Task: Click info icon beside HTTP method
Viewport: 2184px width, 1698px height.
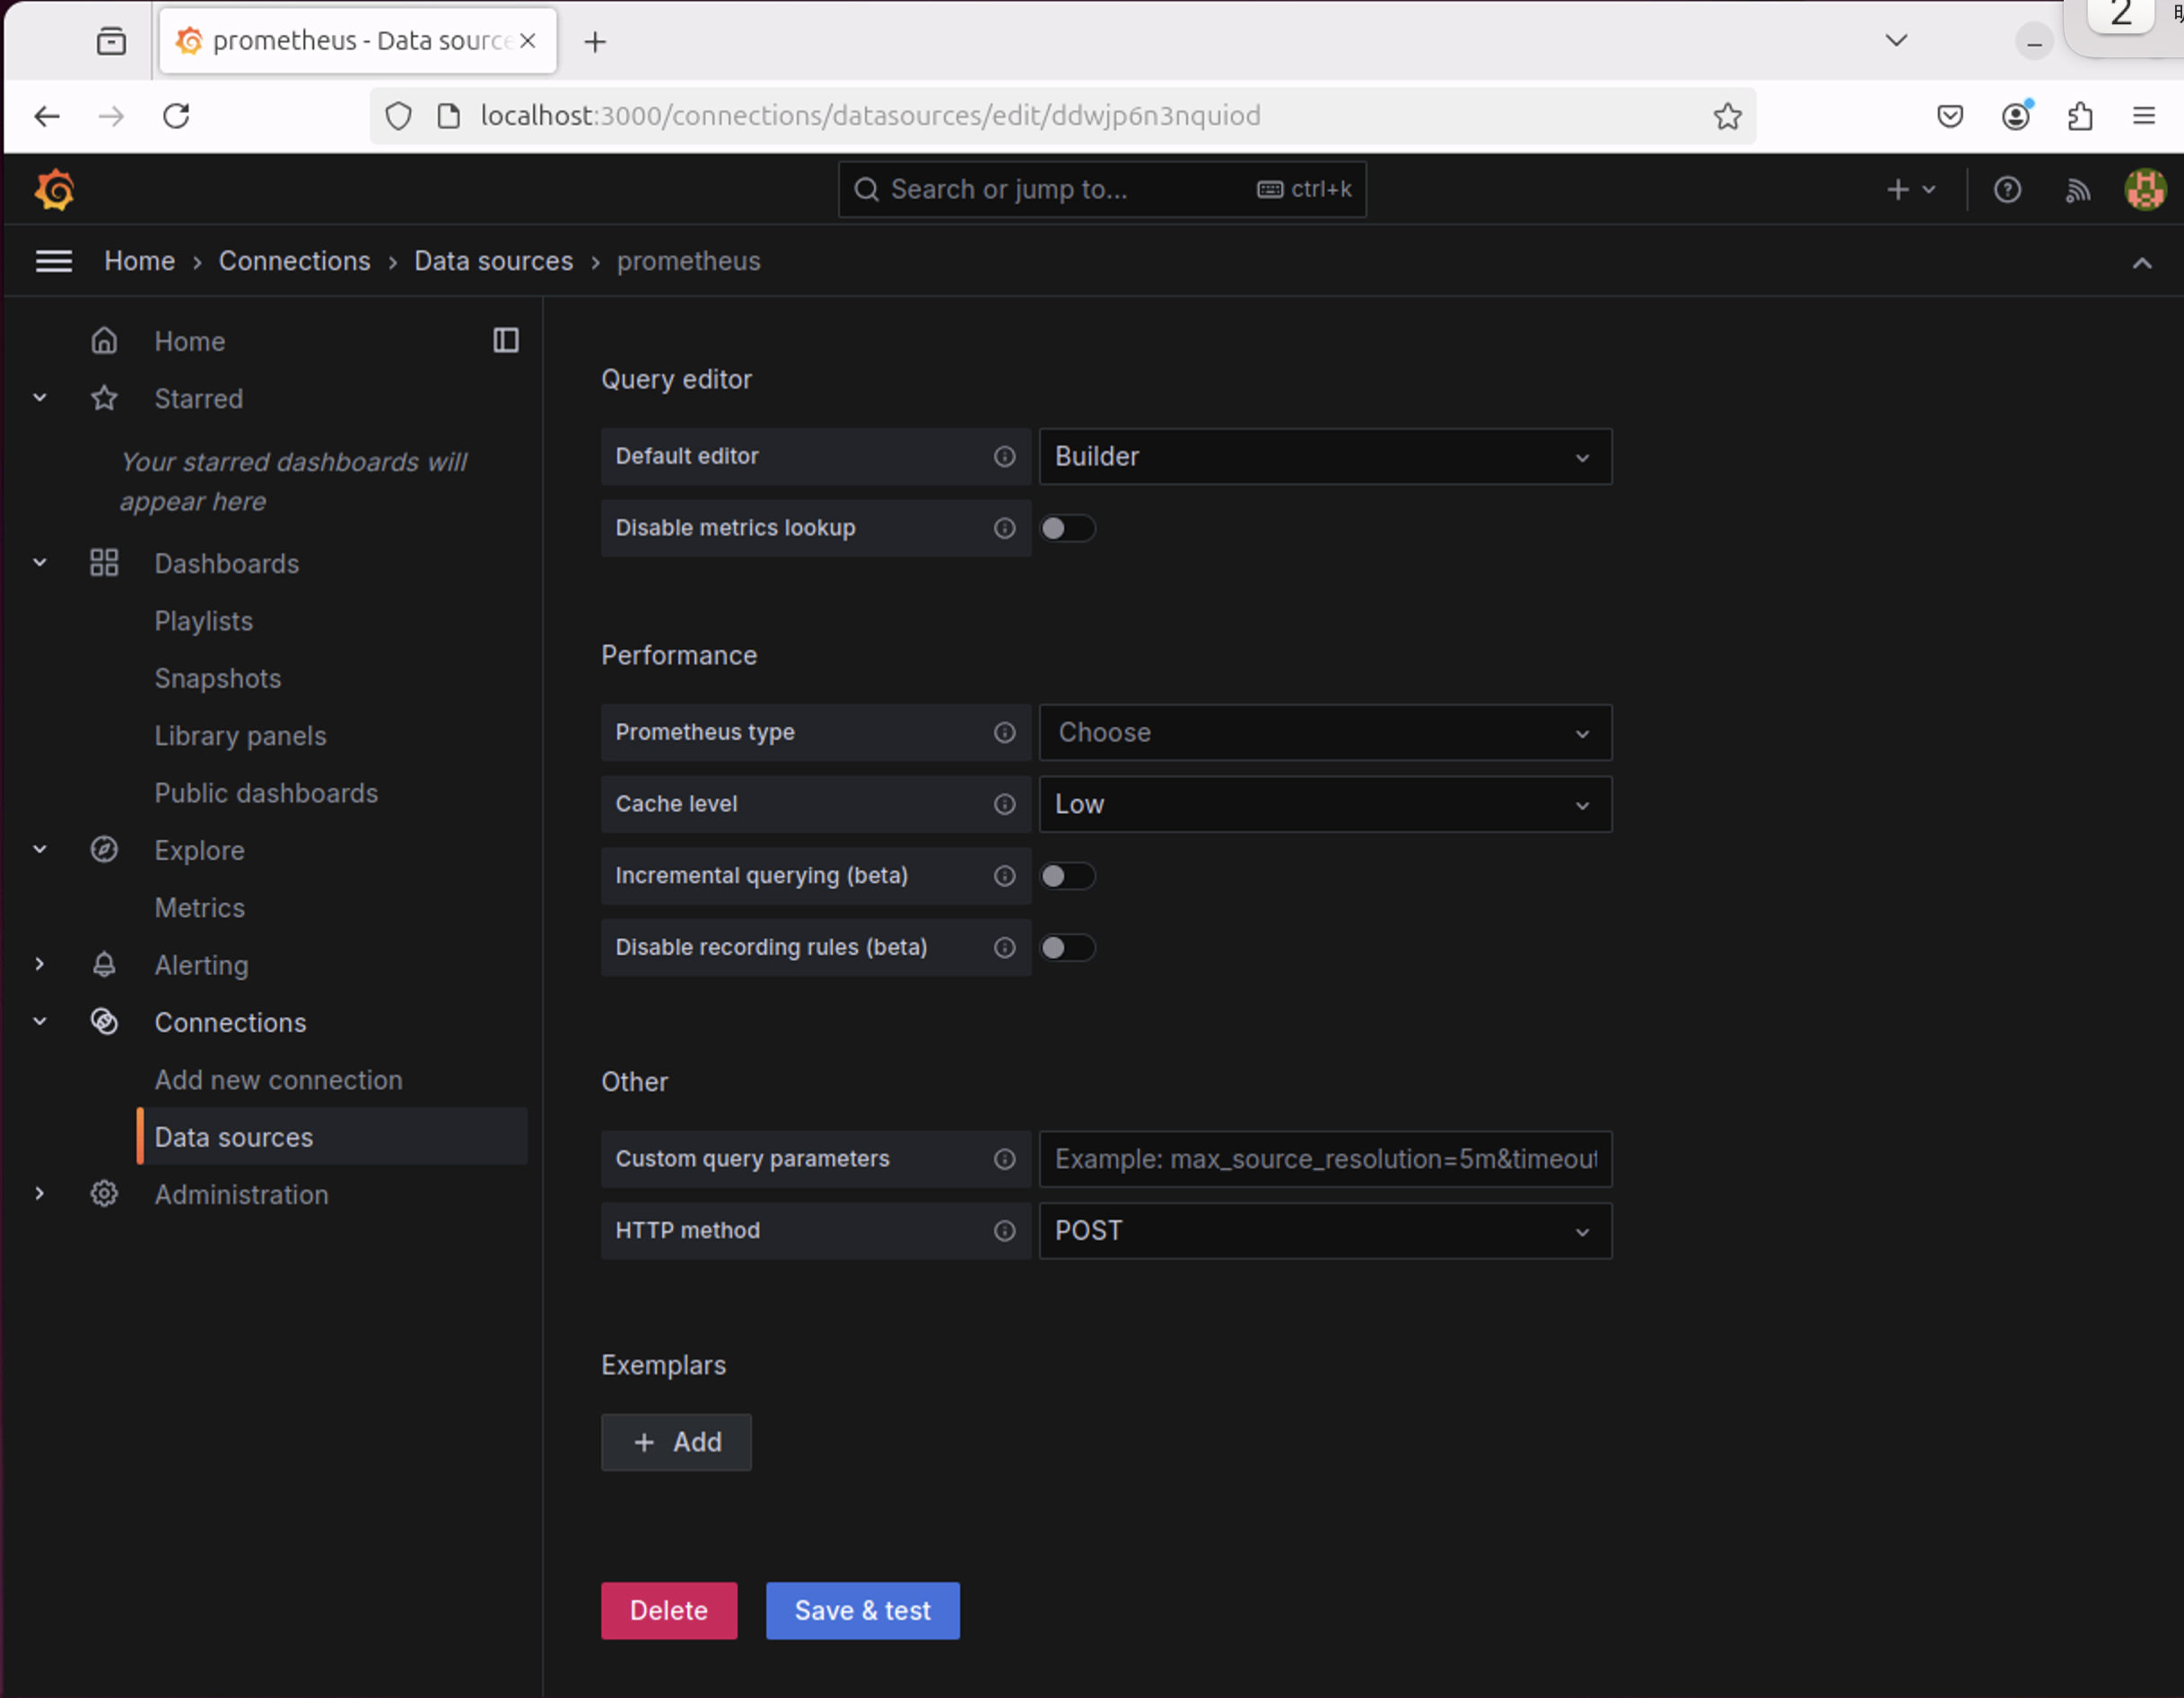Action: click(x=1004, y=1231)
